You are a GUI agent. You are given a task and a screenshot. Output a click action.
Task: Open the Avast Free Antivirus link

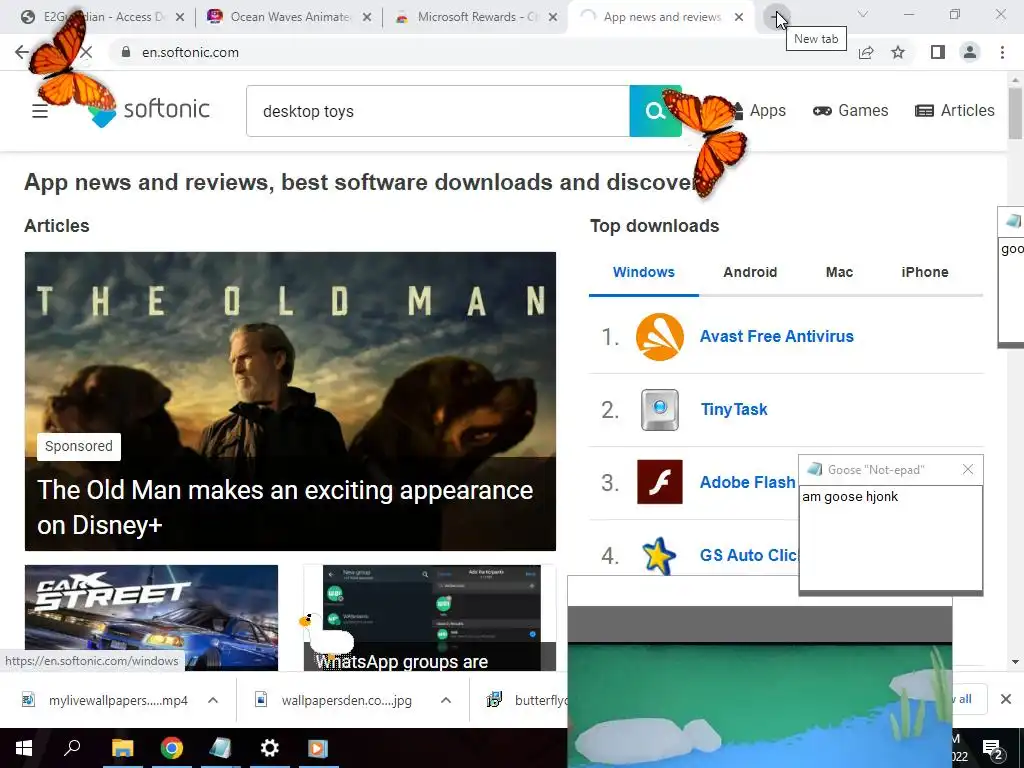776,336
